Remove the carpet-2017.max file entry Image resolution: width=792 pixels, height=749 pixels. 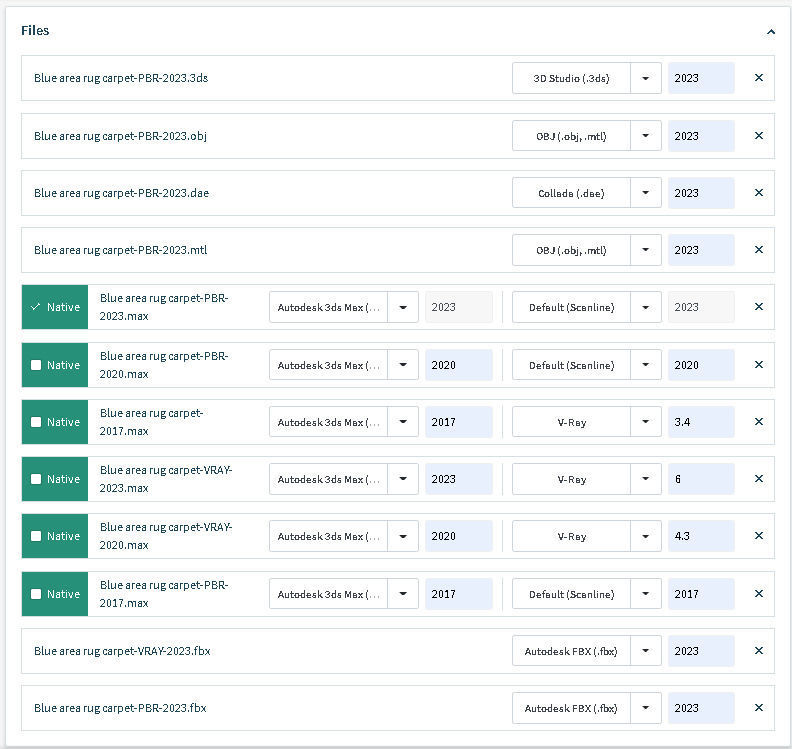[x=758, y=422]
